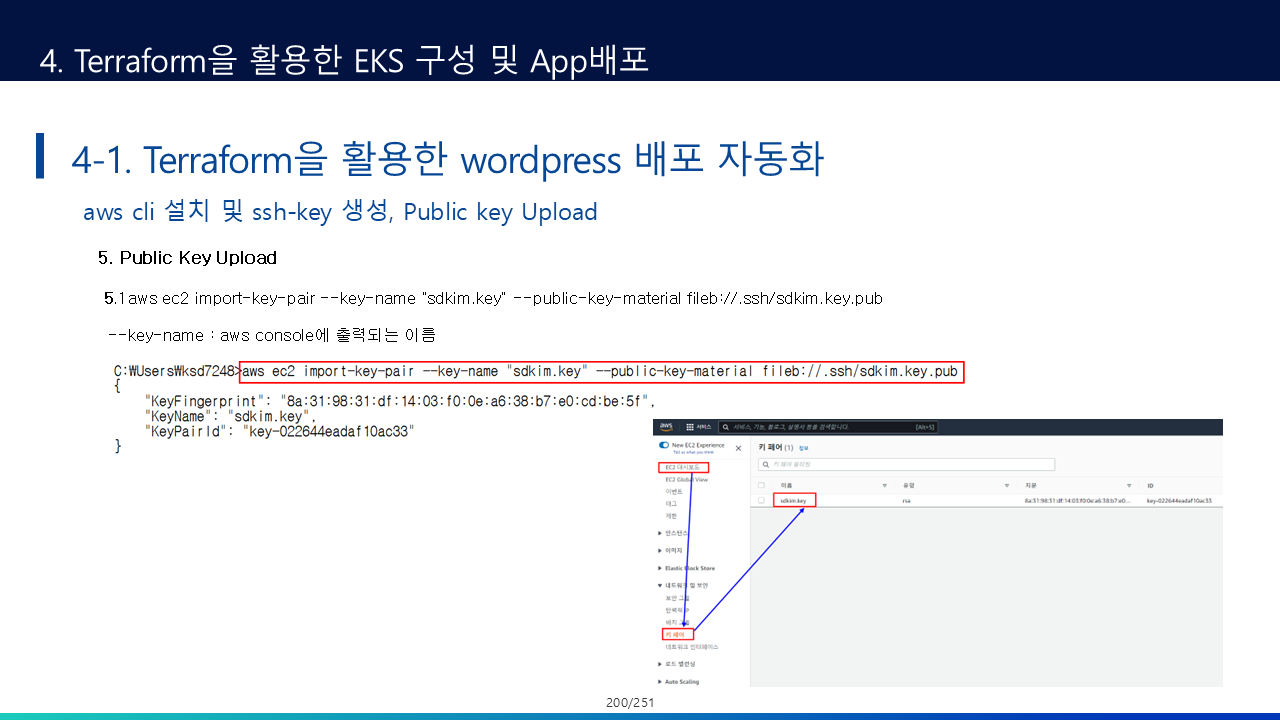
Task: Click the slide page number 200/251
Action: 630,703
